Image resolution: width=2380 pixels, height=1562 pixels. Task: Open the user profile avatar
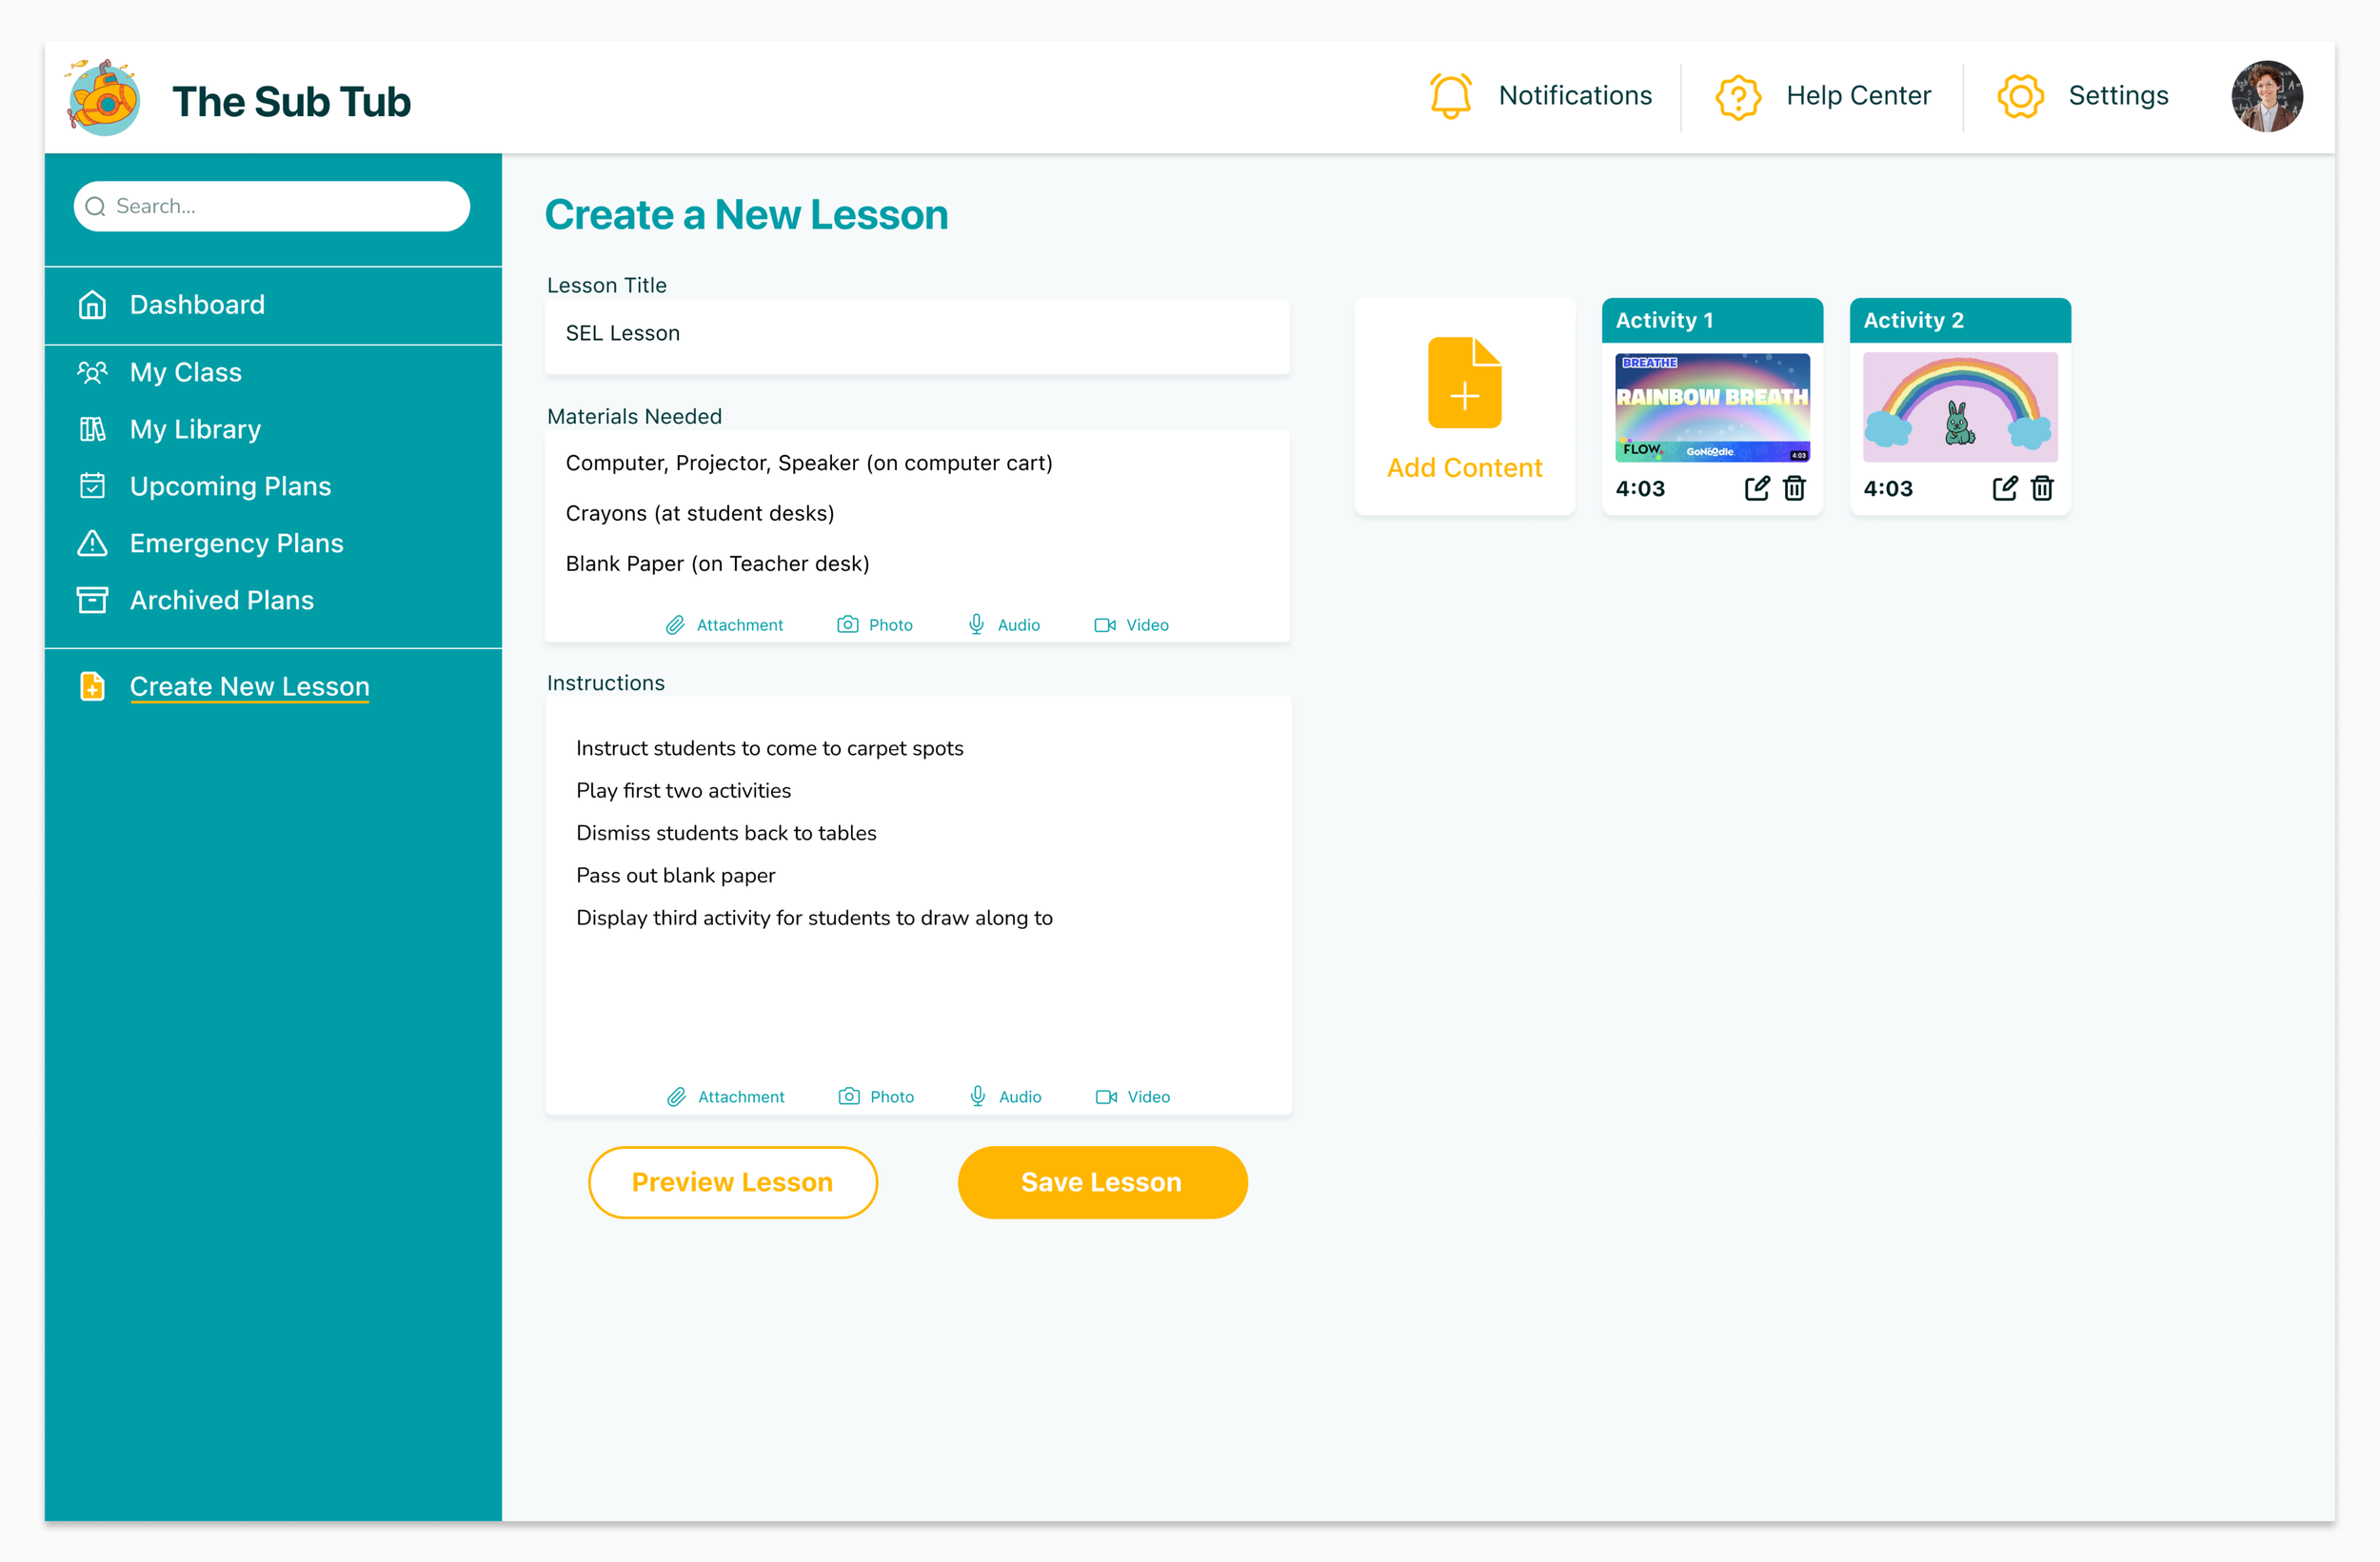pos(2266,96)
